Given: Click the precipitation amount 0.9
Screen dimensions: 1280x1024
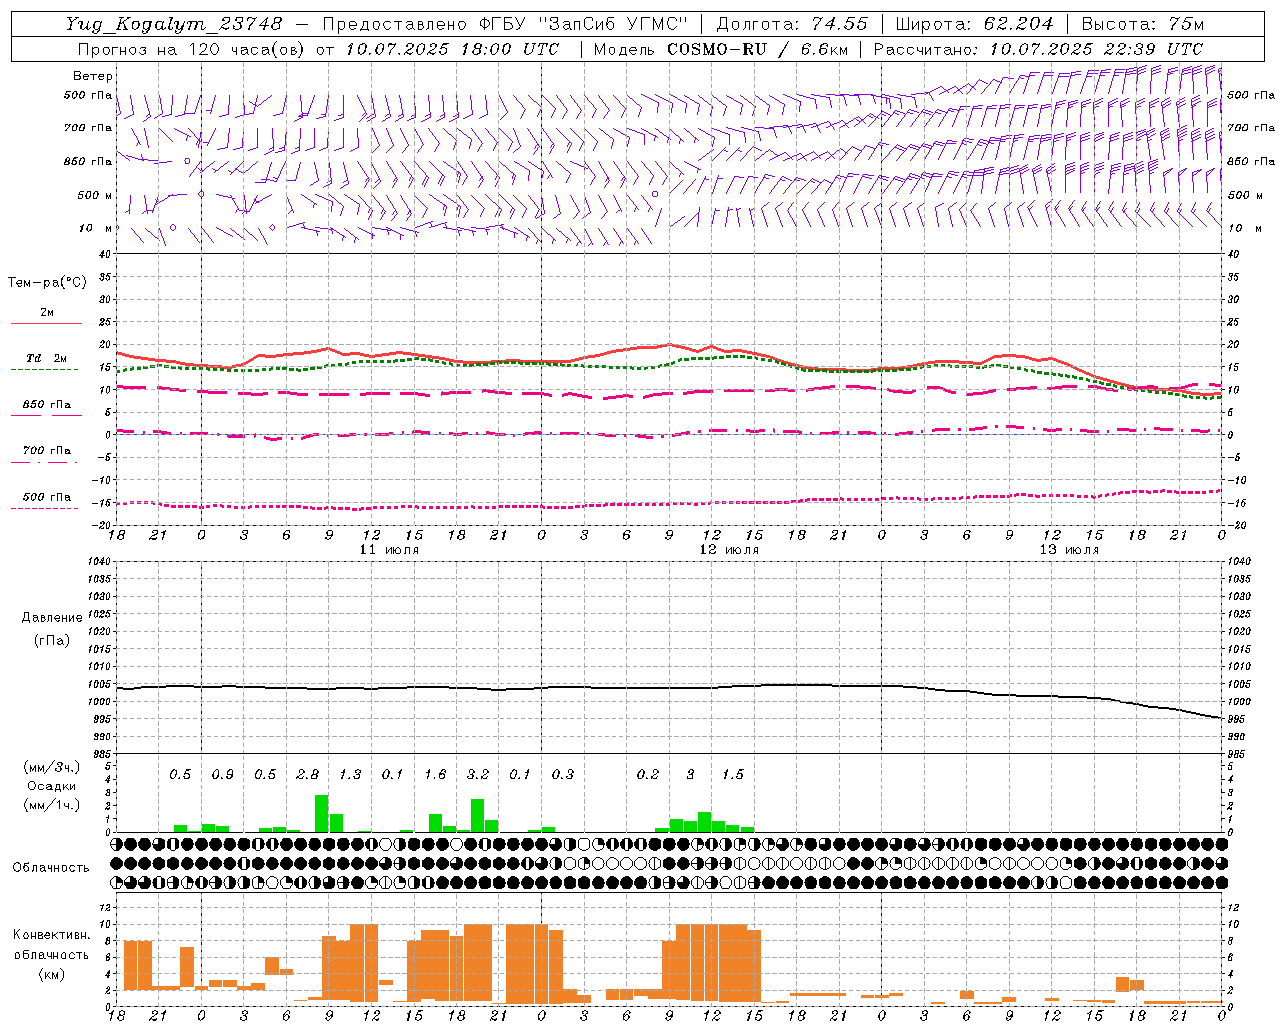Looking at the screenshot, I should pos(222,775).
